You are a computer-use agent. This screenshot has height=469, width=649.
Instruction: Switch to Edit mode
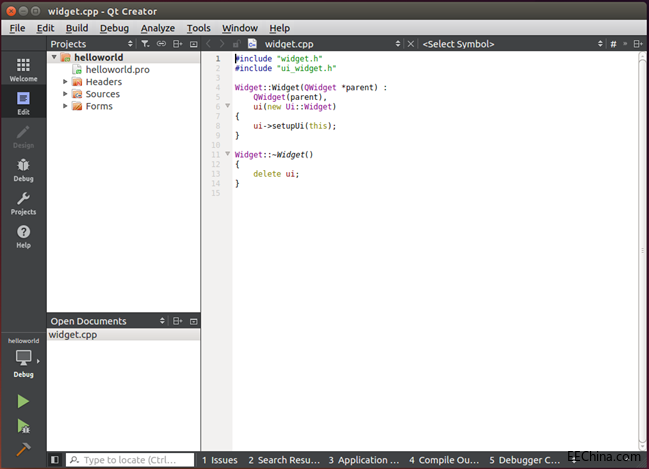[x=23, y=103]
